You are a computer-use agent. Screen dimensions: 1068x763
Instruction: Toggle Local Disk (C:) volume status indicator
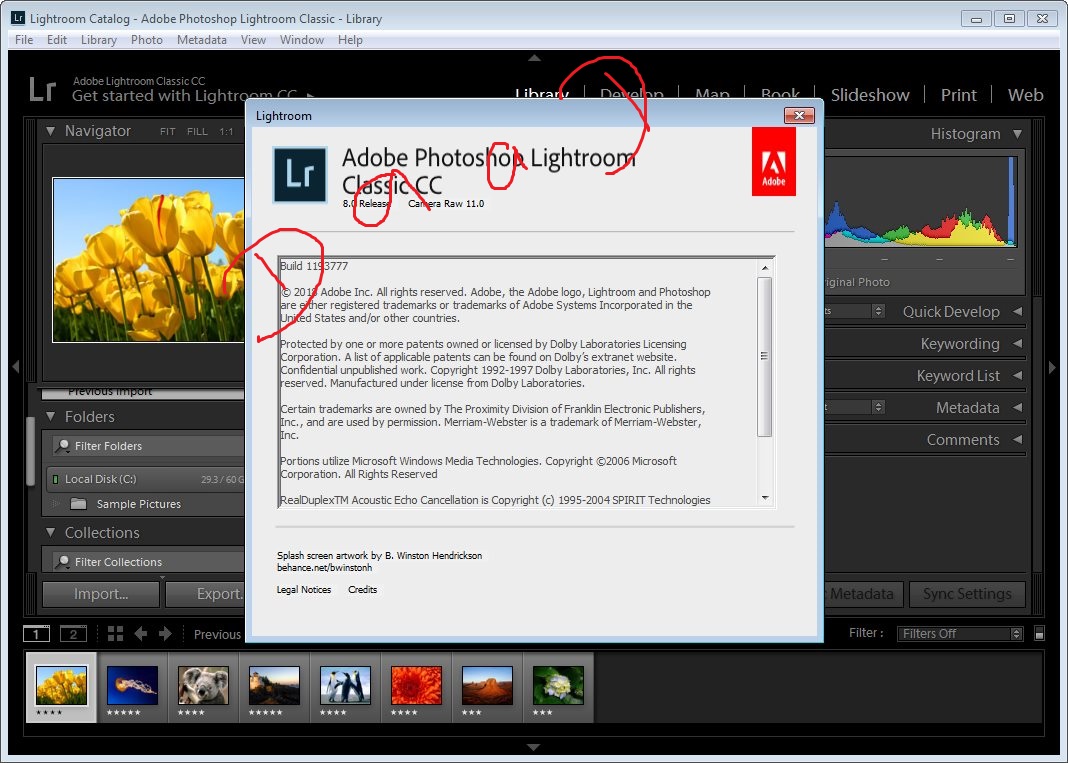pyautogui.click(x=55, y=480)
